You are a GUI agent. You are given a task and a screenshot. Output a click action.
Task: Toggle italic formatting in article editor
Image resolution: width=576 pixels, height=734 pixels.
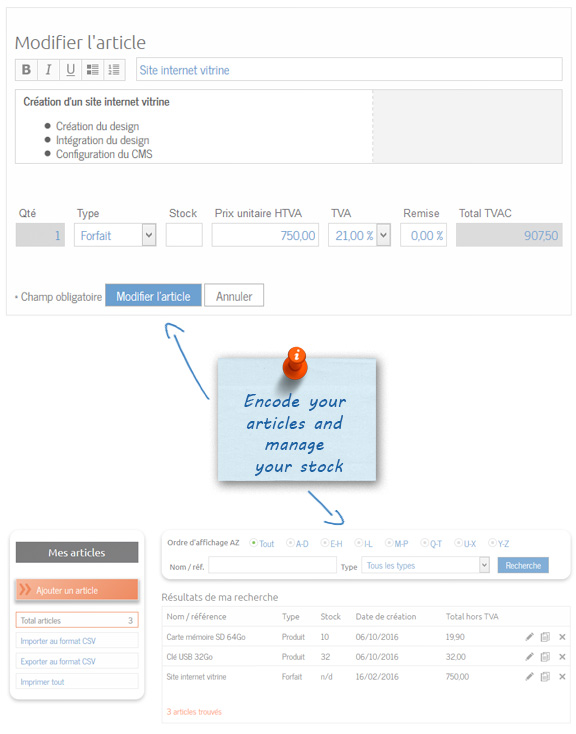click(48, 70)
